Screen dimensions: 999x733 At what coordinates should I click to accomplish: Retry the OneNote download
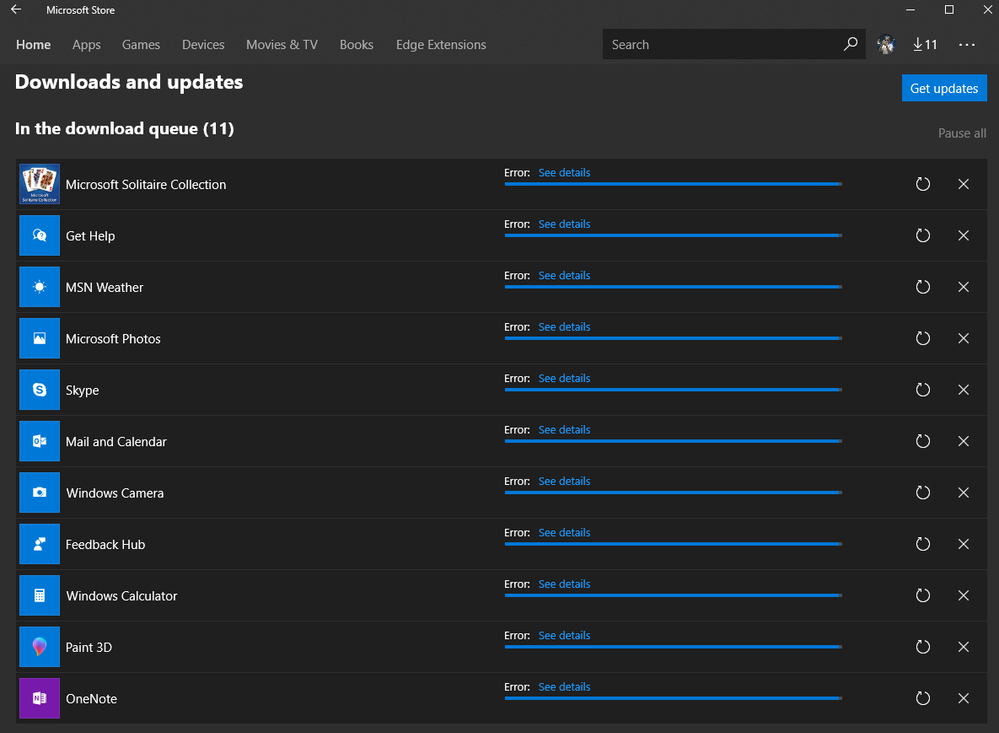click(923, 699)
